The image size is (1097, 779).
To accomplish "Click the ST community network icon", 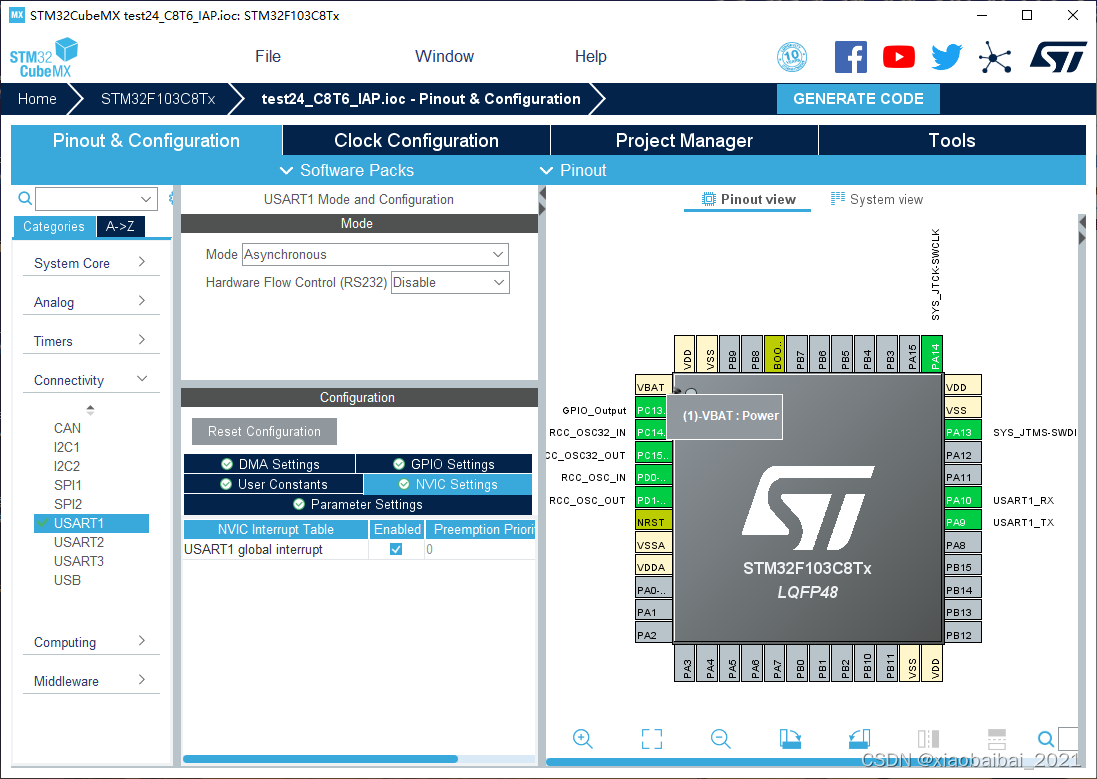I will (995, 57).
